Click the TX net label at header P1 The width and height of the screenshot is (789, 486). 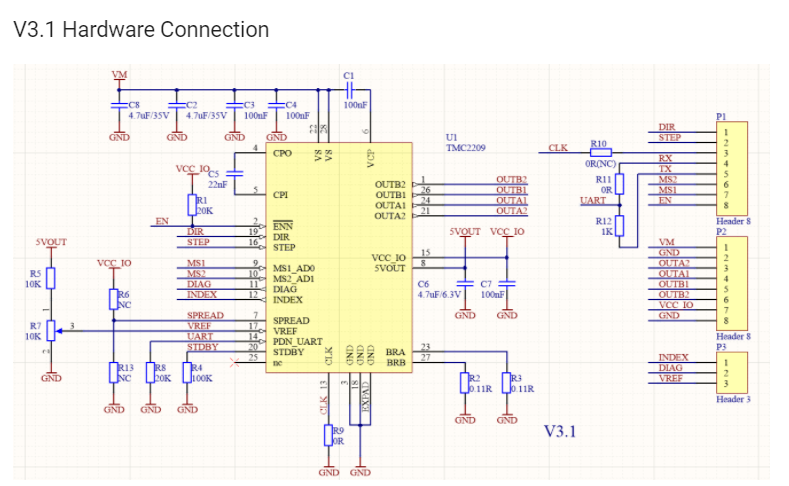(x=665, y=169)
